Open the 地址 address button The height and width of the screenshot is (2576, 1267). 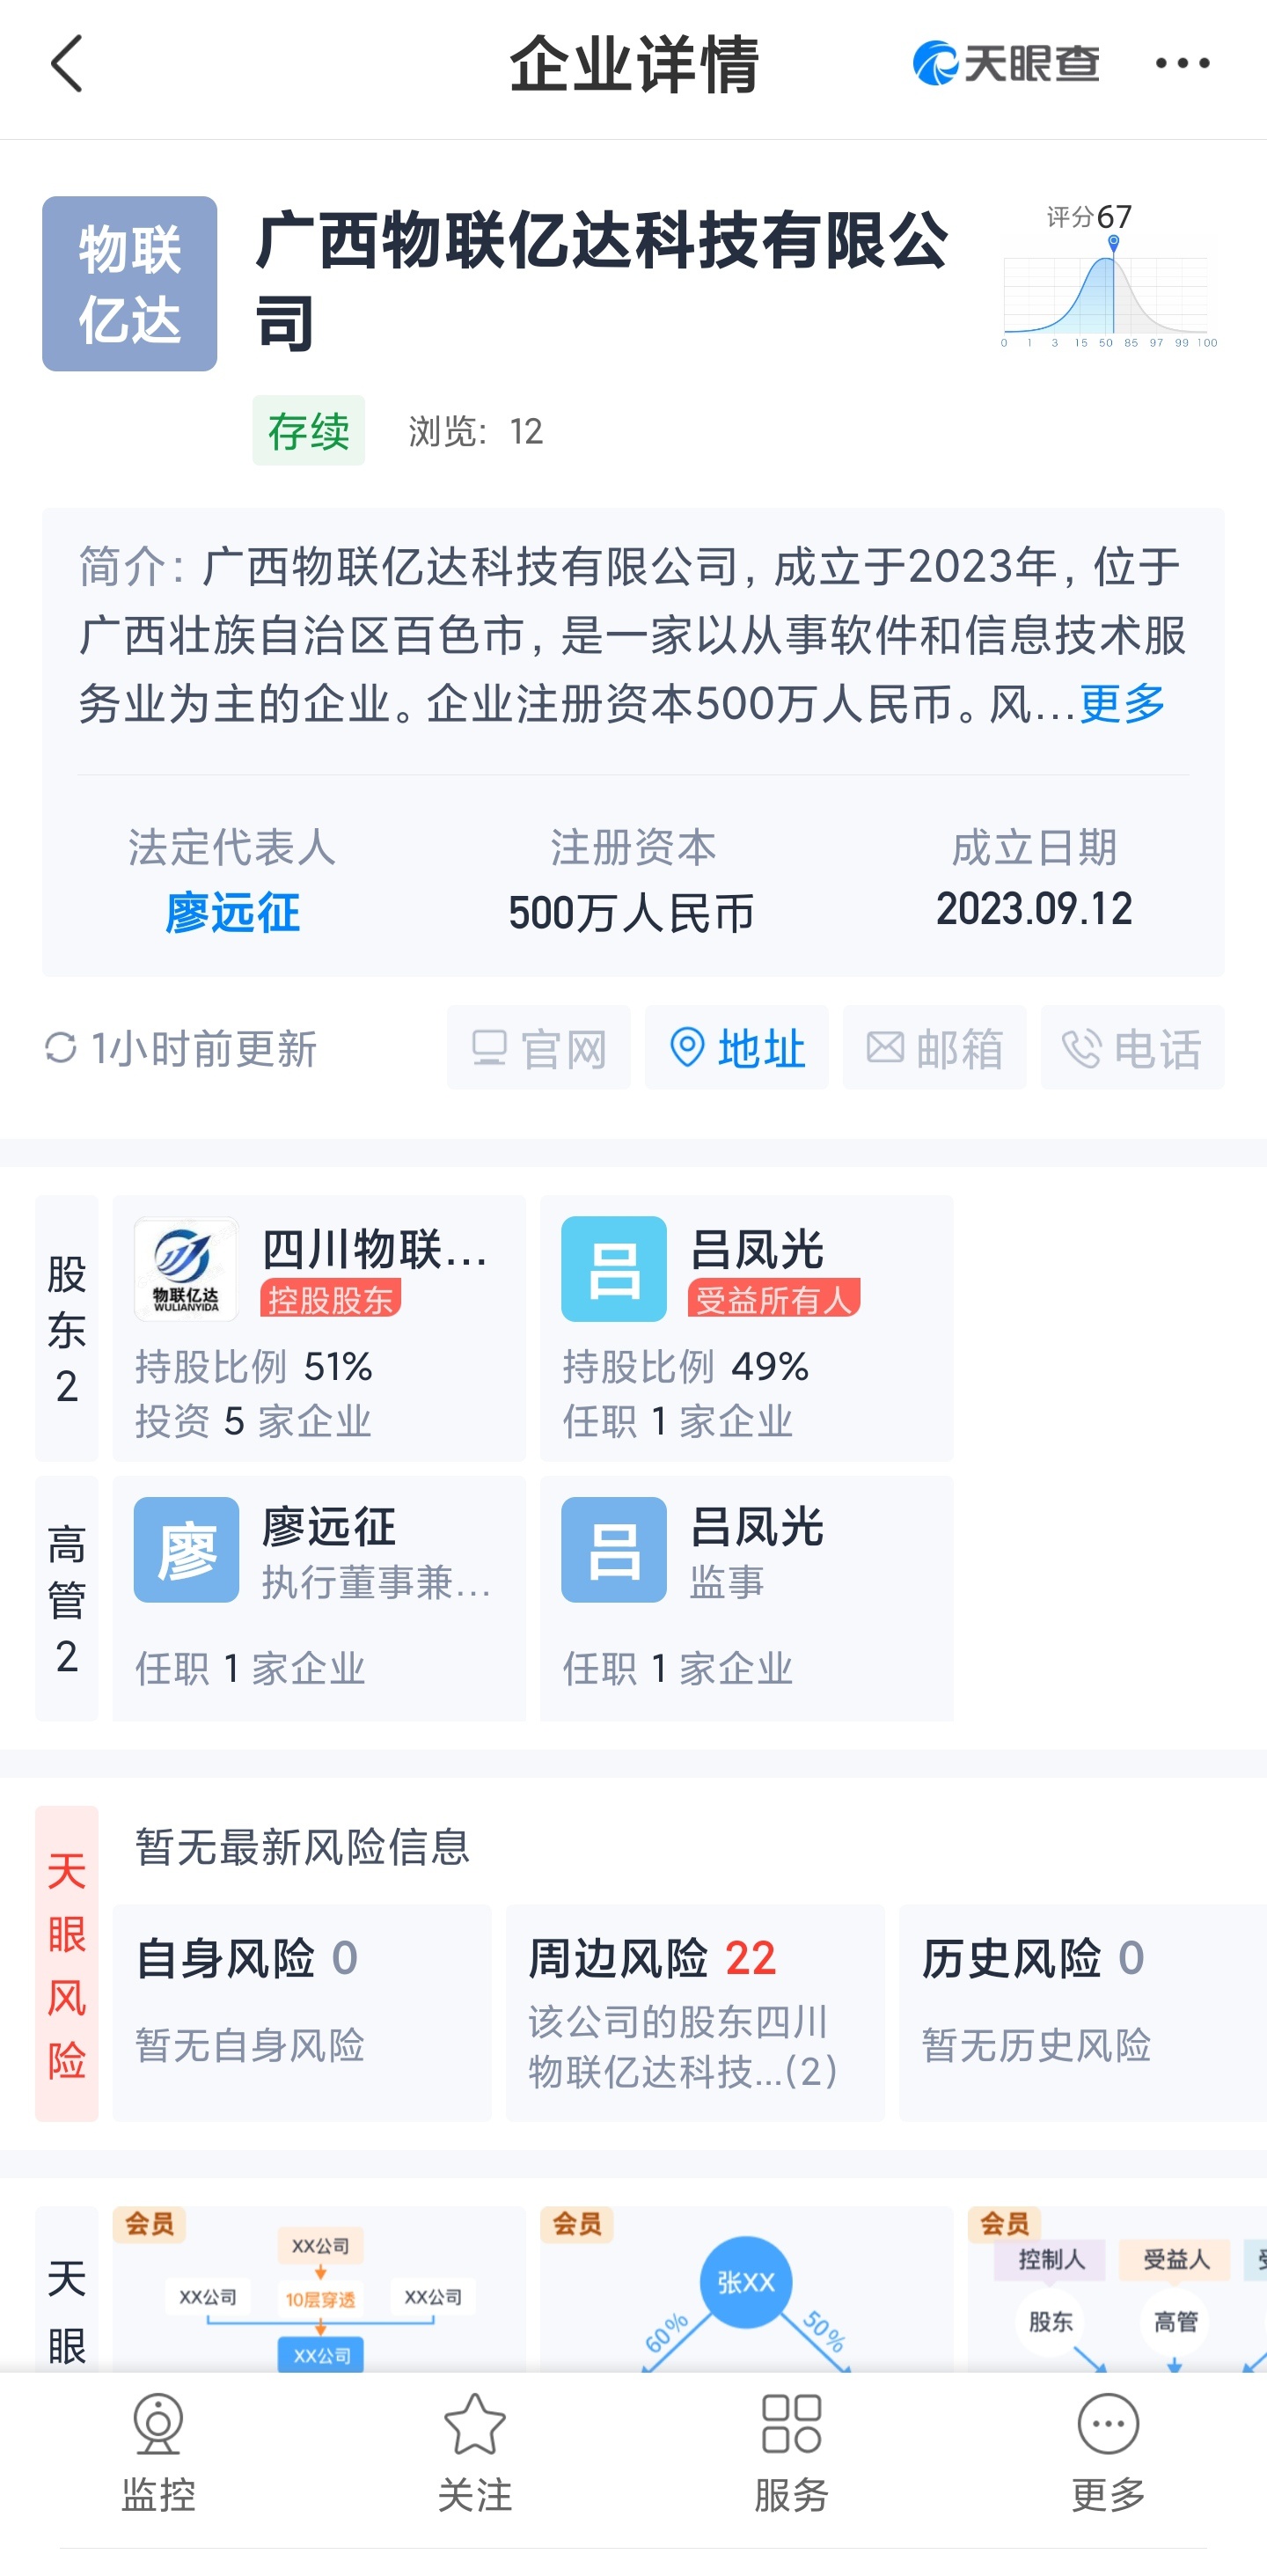(x=737, y=1048)
